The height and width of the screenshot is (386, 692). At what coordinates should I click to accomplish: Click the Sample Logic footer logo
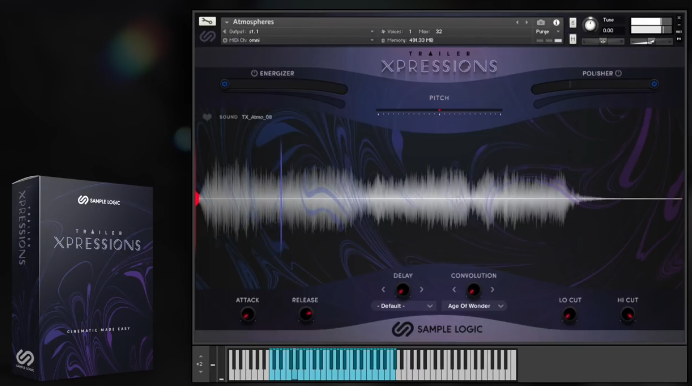coord(437,329)
